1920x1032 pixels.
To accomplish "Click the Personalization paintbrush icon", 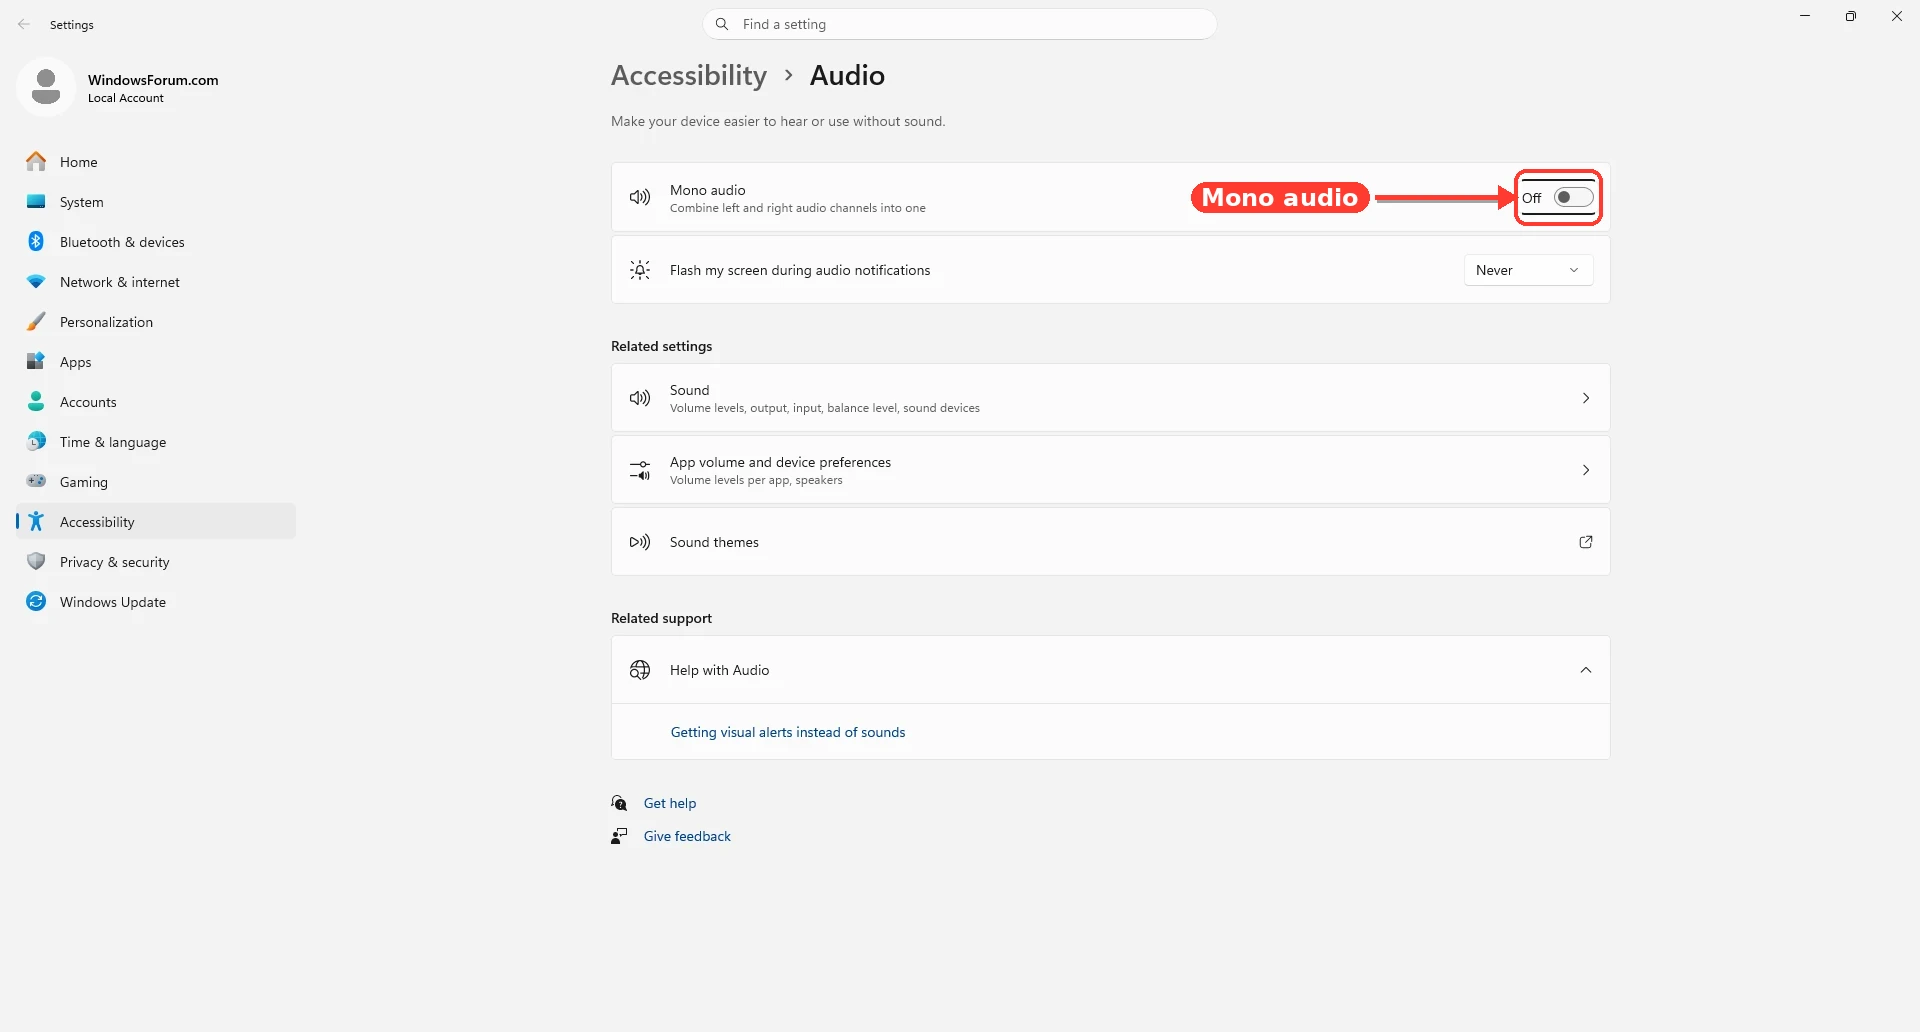I will click(x=36, y=321).
